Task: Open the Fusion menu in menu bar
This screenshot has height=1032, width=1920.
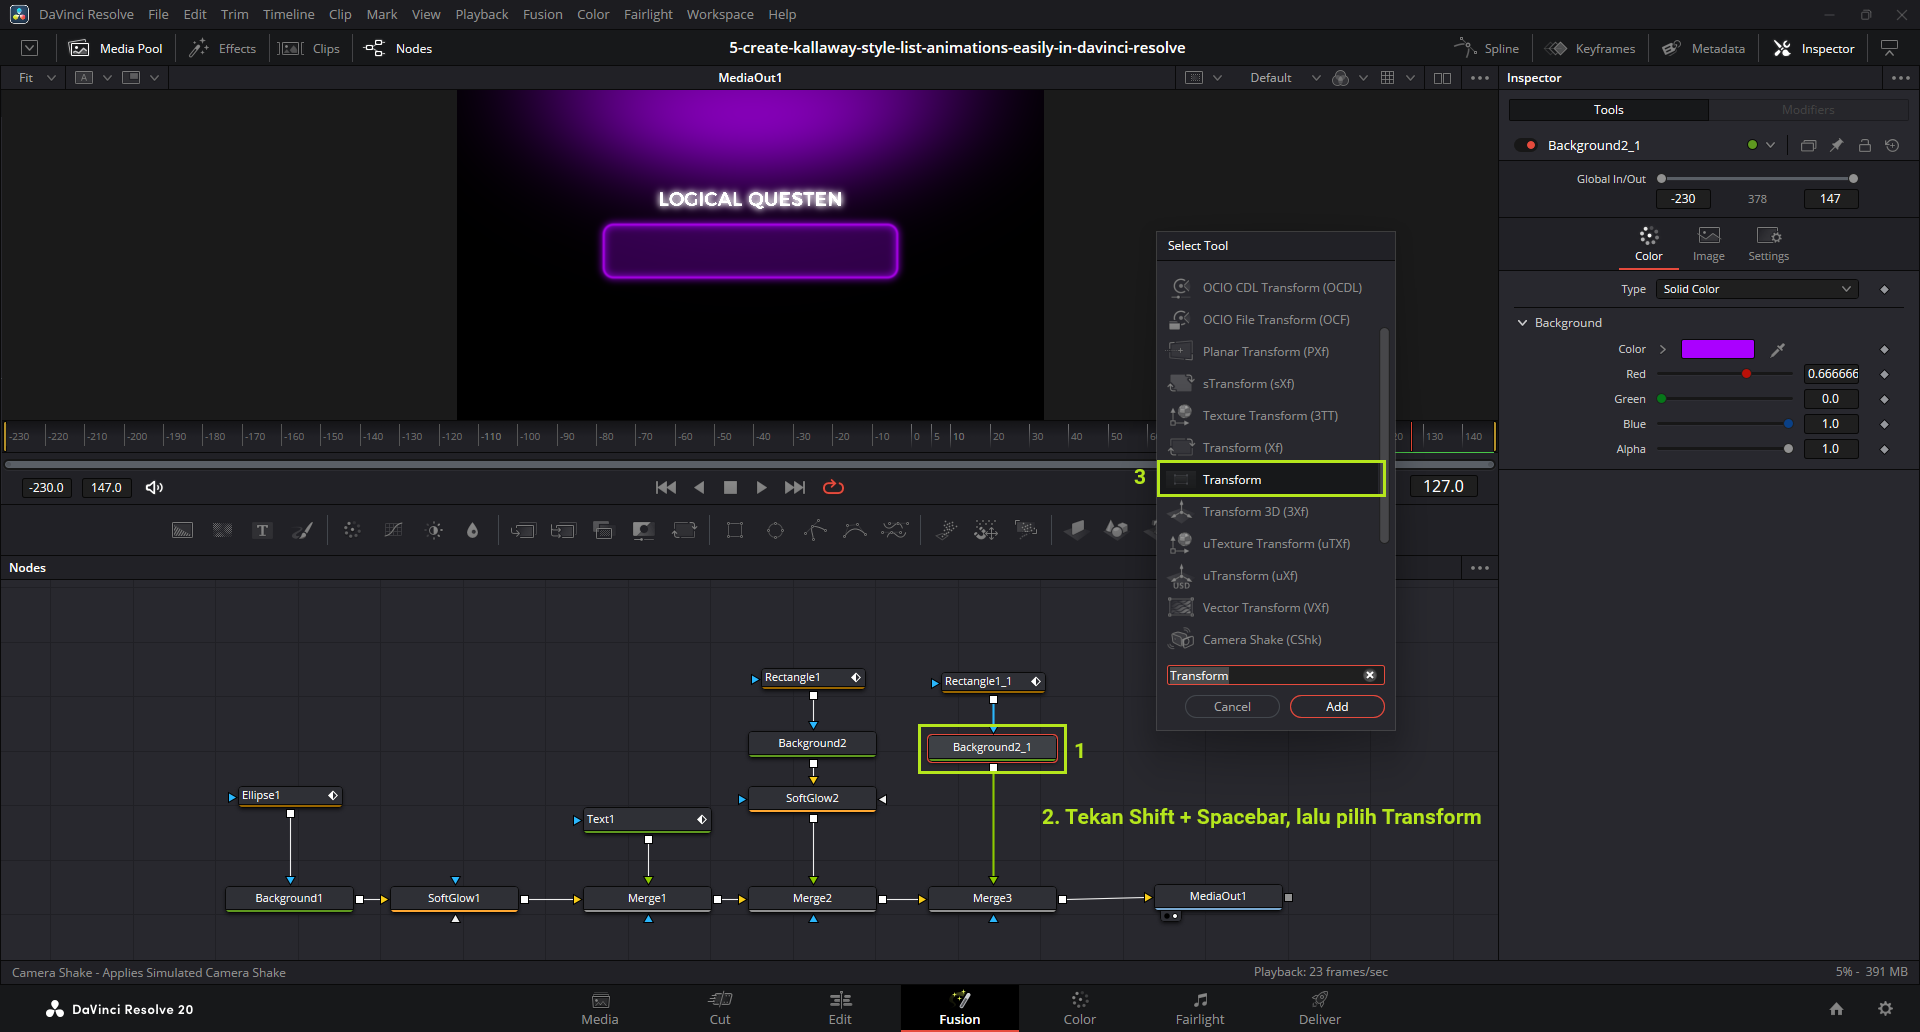Action: click(x=542, y=15)
